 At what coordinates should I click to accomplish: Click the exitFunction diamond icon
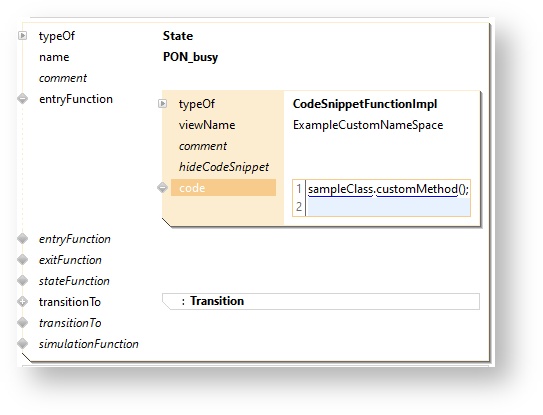[x=23, y=260]
